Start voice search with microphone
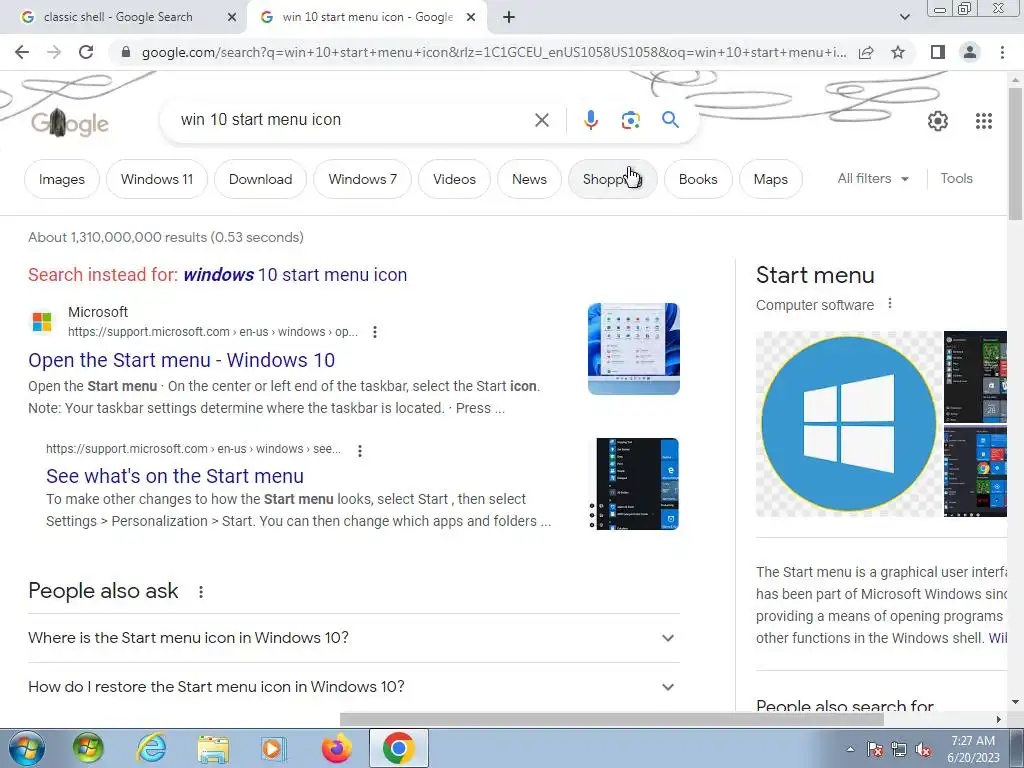This screenshot has width=1024, height=768. [x=590, y=120]
